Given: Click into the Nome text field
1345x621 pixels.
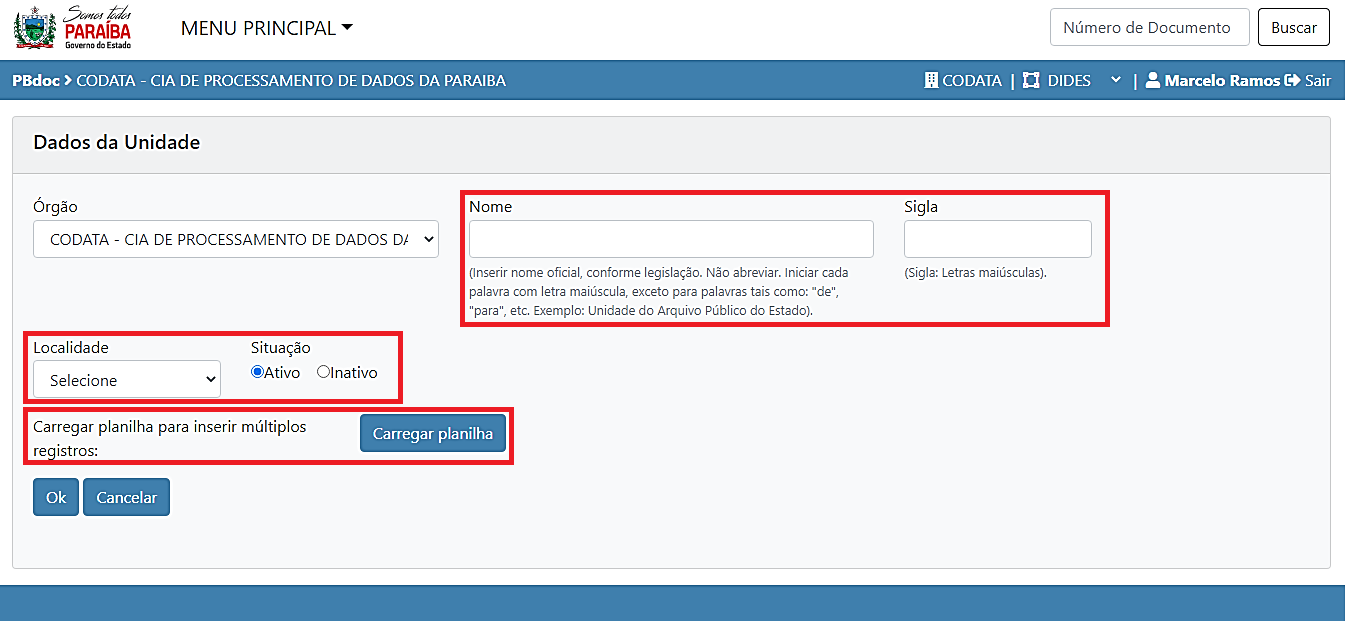Looking at the screenshot, I should 671,239.
